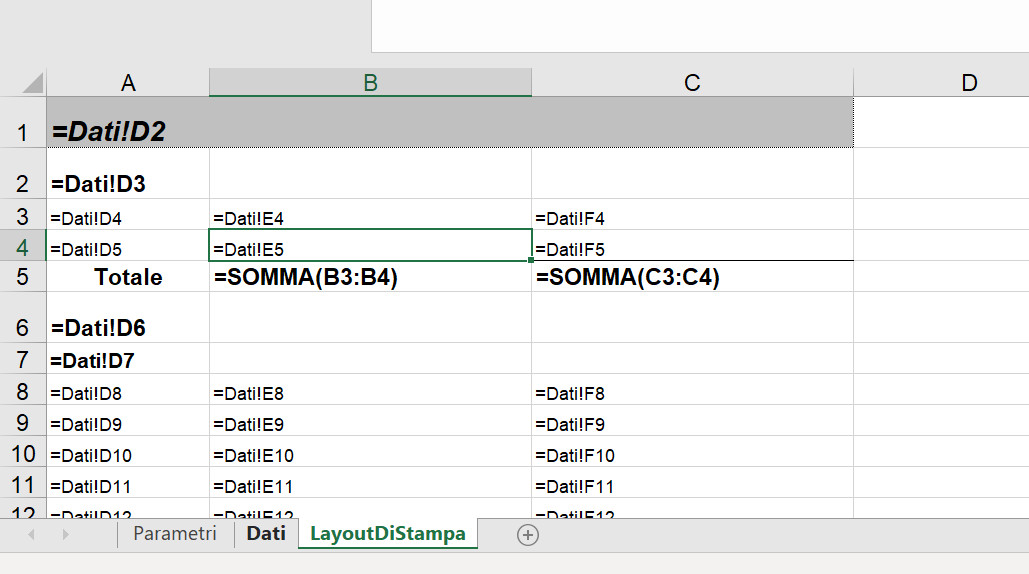Viewport: 1029px width, 574px height.
Task: Select the Totale cell
Action: click(x=128, y=277)
